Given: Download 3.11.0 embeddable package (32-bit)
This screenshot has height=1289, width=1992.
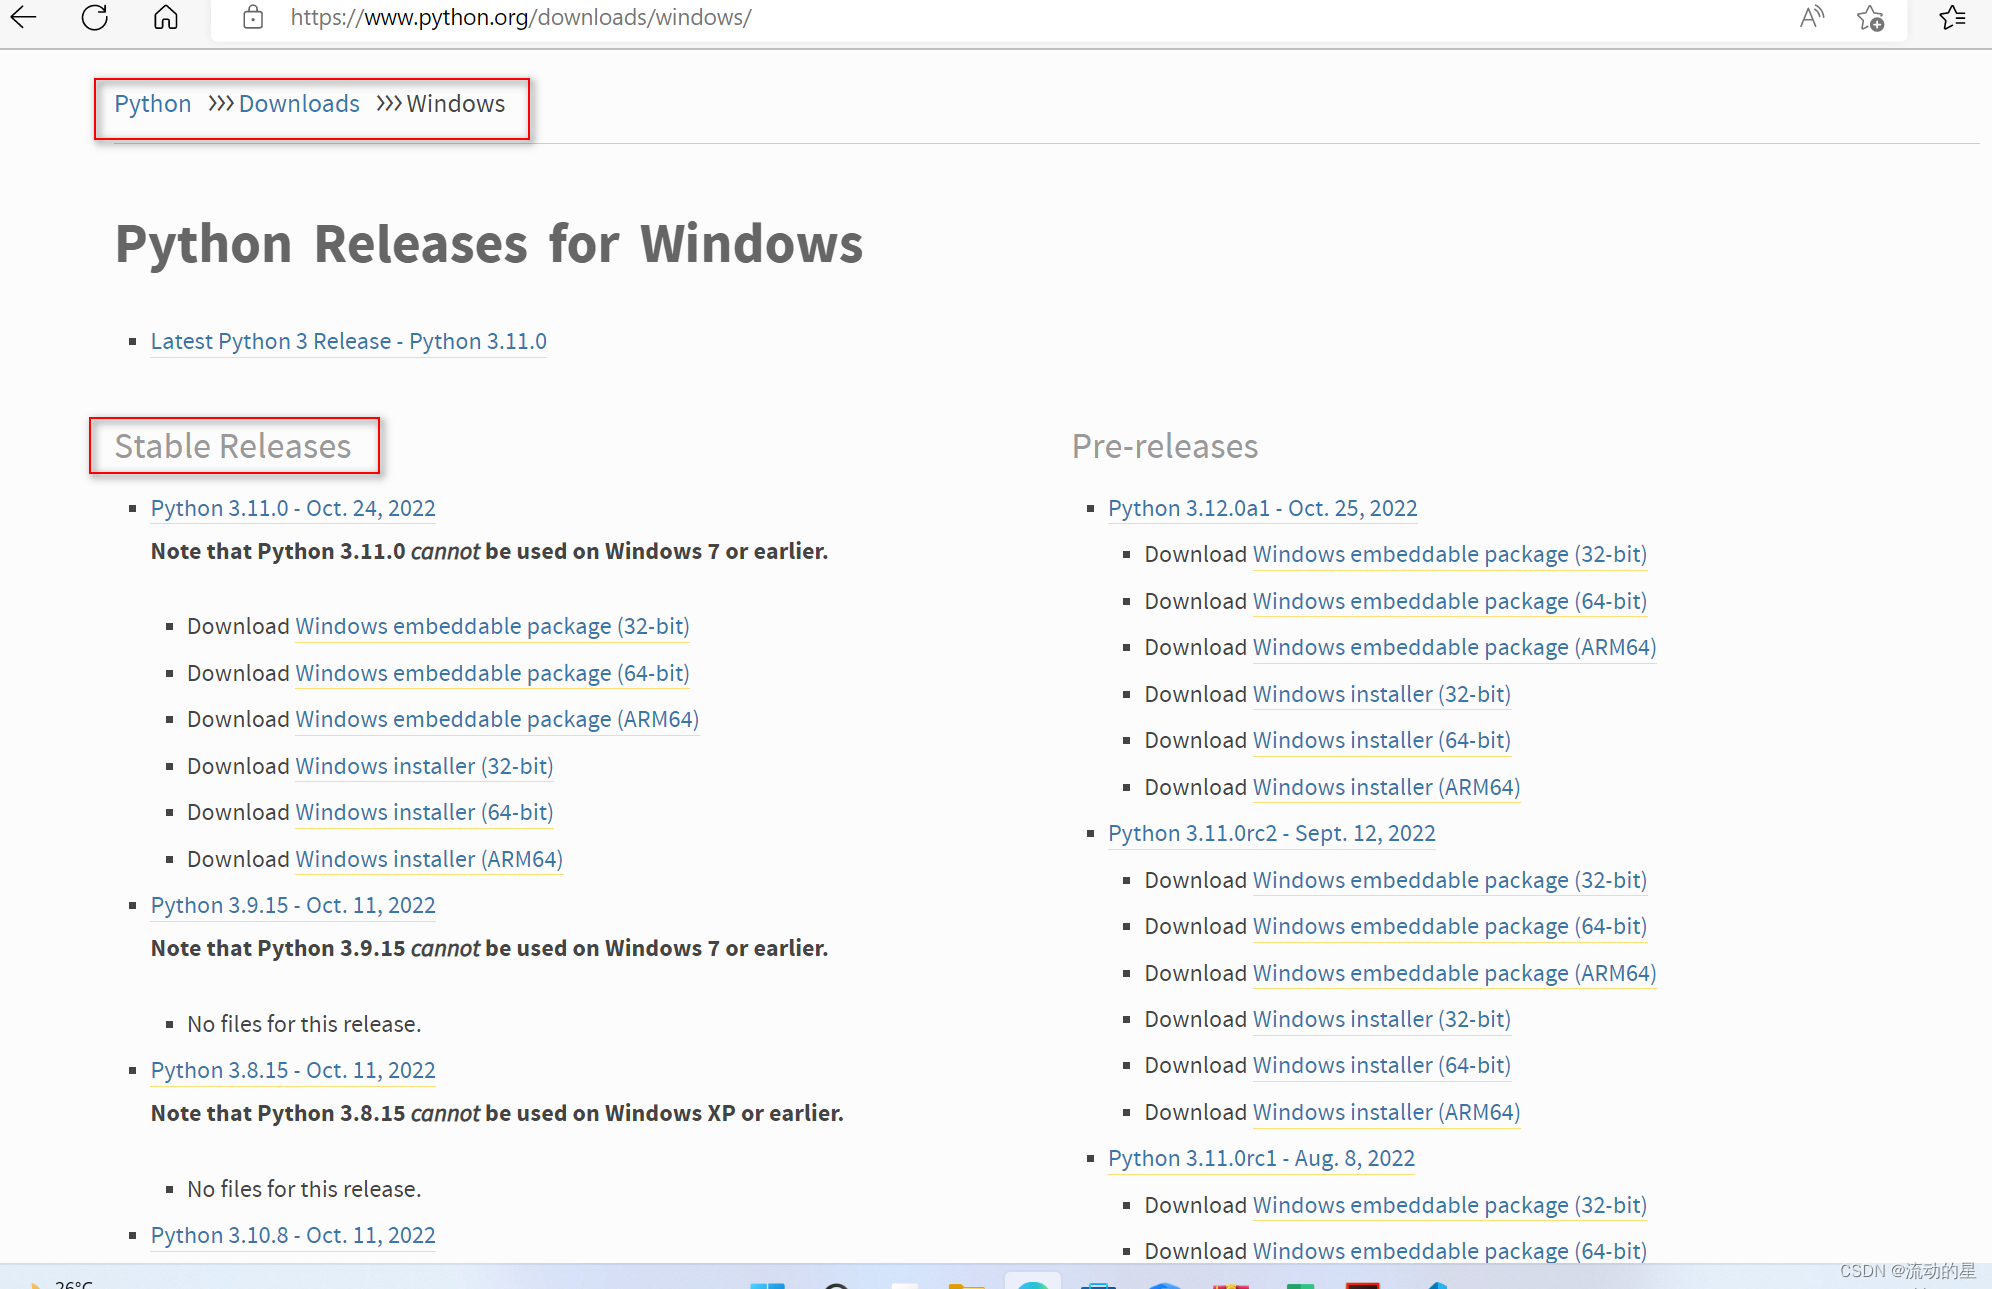Looking at the screenshot, I should pyautogui.click(x=492, y=626).
